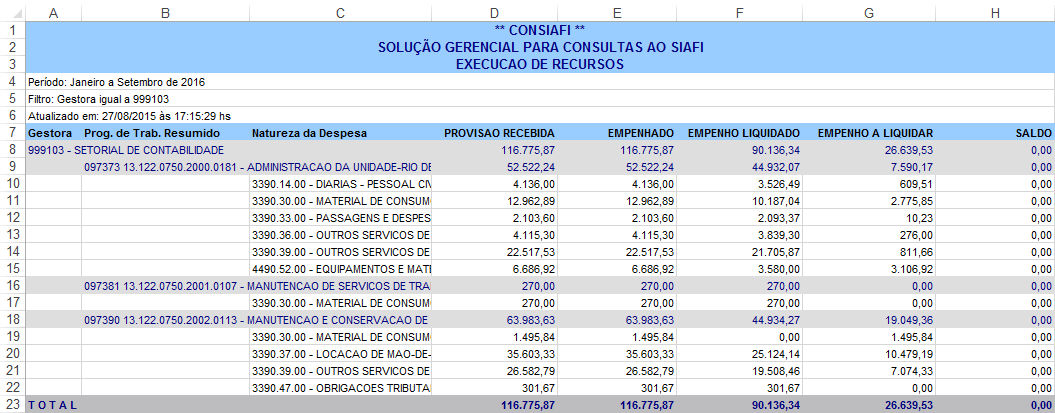
Task: Click 'Período: Janeiro a Setembro de 2016' cell
Action: [x=540, y=81]
